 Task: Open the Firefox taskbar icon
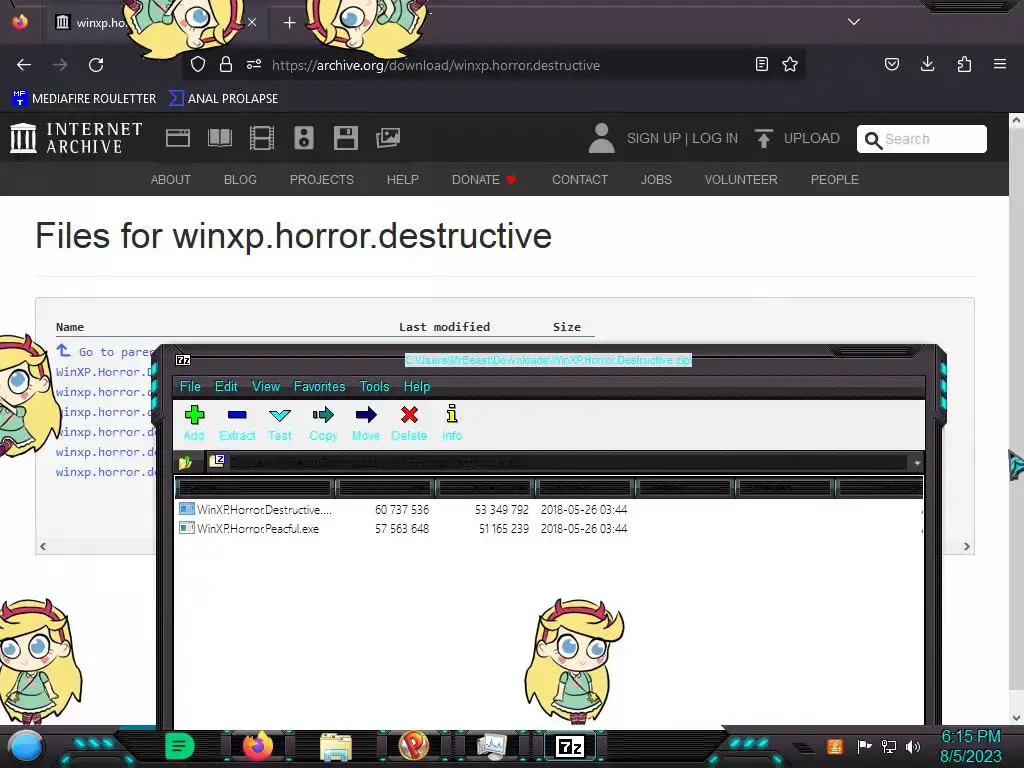(x=257, y=746)
